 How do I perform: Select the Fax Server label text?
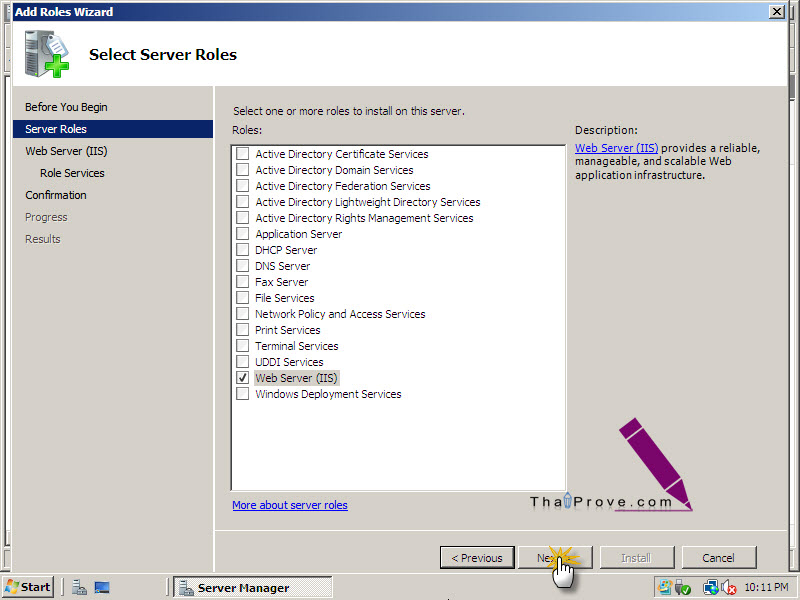point(282,282)
